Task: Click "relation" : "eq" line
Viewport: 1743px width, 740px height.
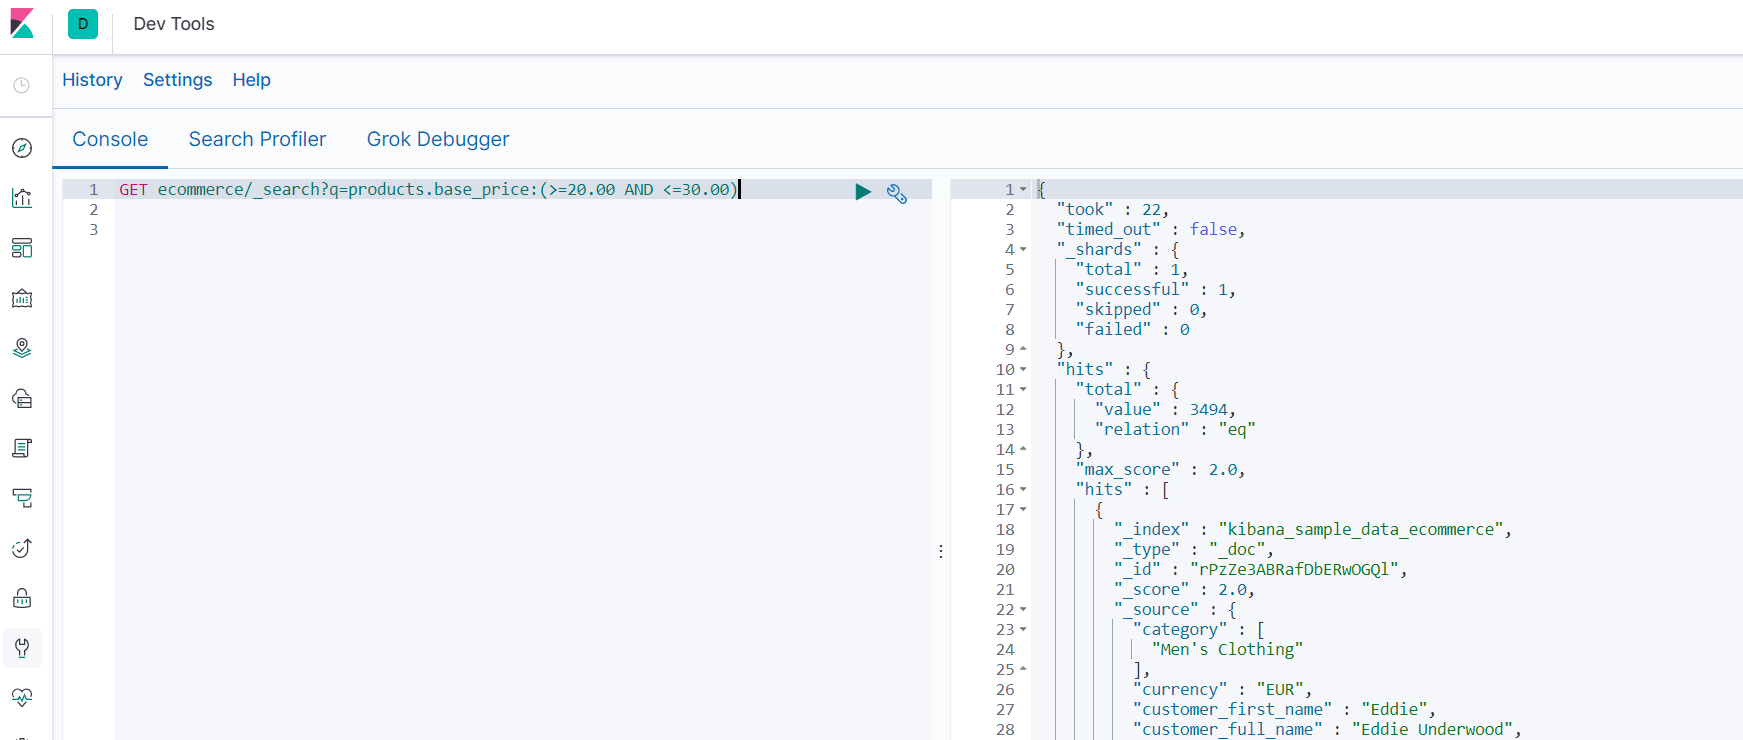Action: tap(1175, 429)
